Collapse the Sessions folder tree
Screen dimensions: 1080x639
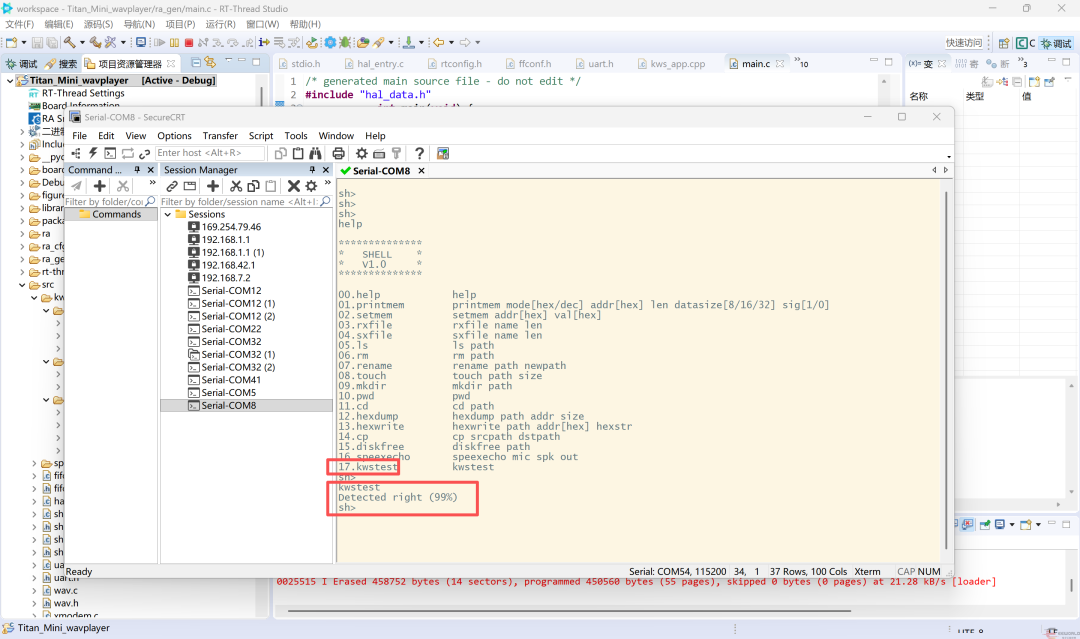[167, 214]
